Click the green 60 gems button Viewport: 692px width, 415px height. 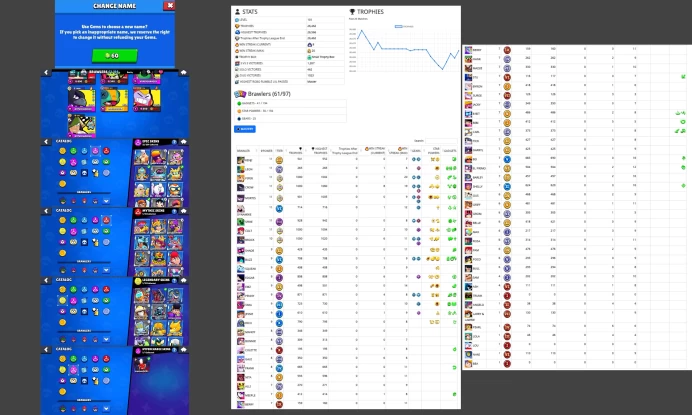click(115, 56)
